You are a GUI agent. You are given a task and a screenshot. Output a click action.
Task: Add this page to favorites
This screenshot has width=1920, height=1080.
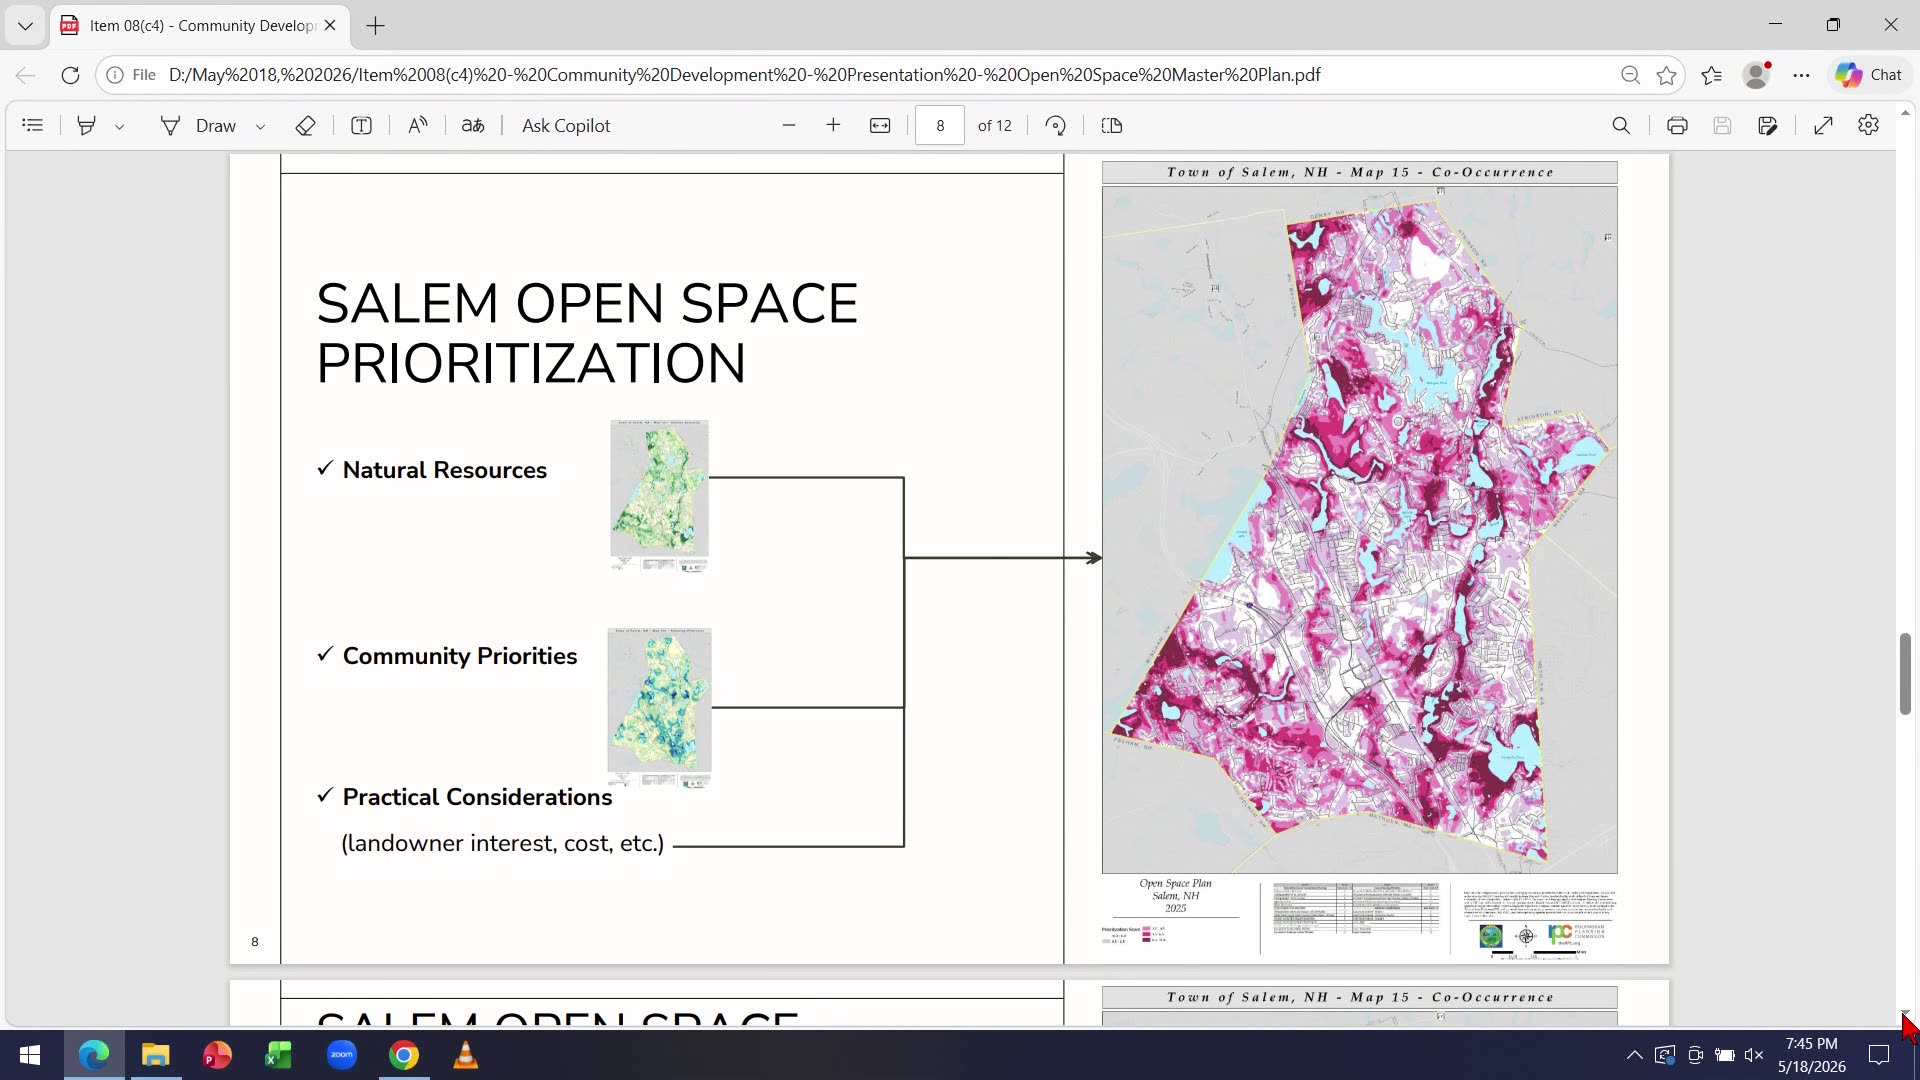(1667, 75)
